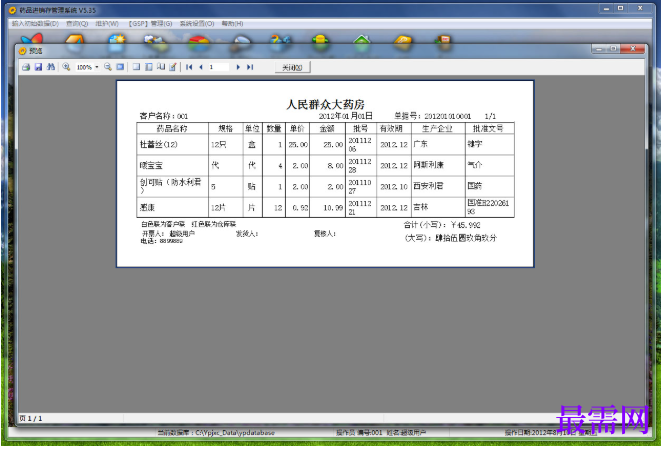Click the exit door toolbar icon
The height and width of the screenshot is (451, 668).
[x=444, y=40]
